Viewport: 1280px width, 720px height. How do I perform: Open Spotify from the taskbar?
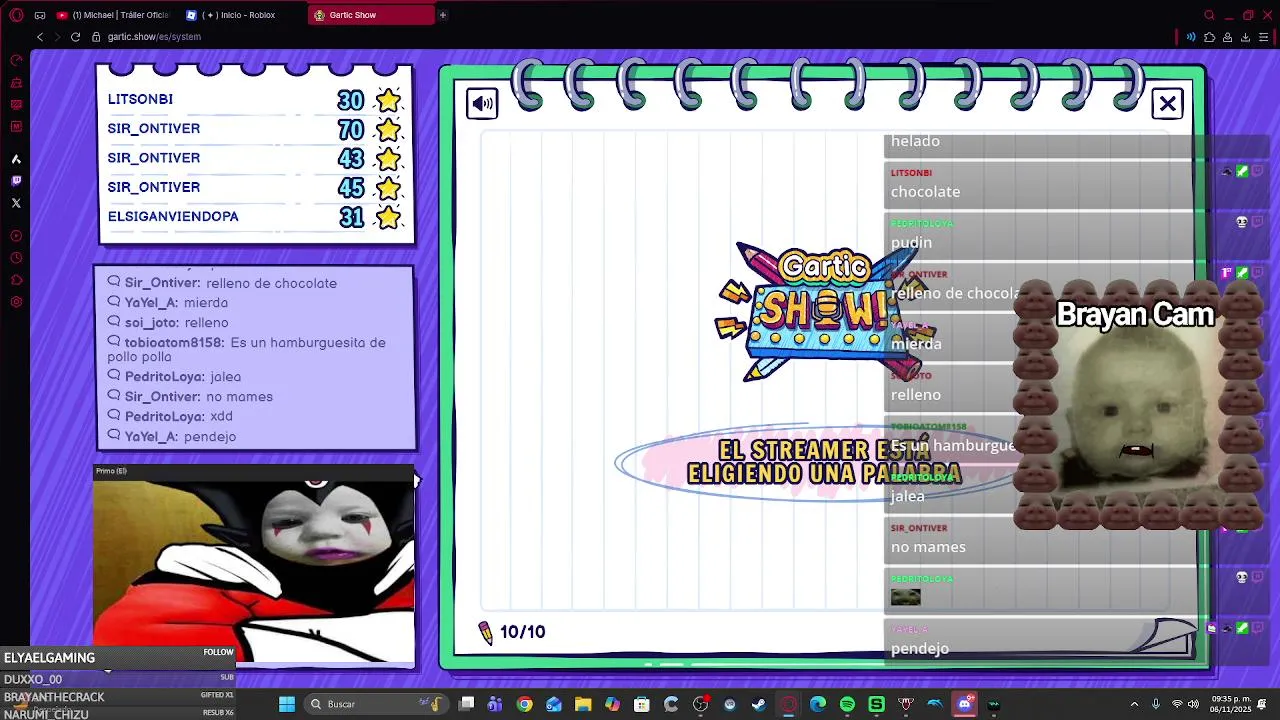(847, 704)
